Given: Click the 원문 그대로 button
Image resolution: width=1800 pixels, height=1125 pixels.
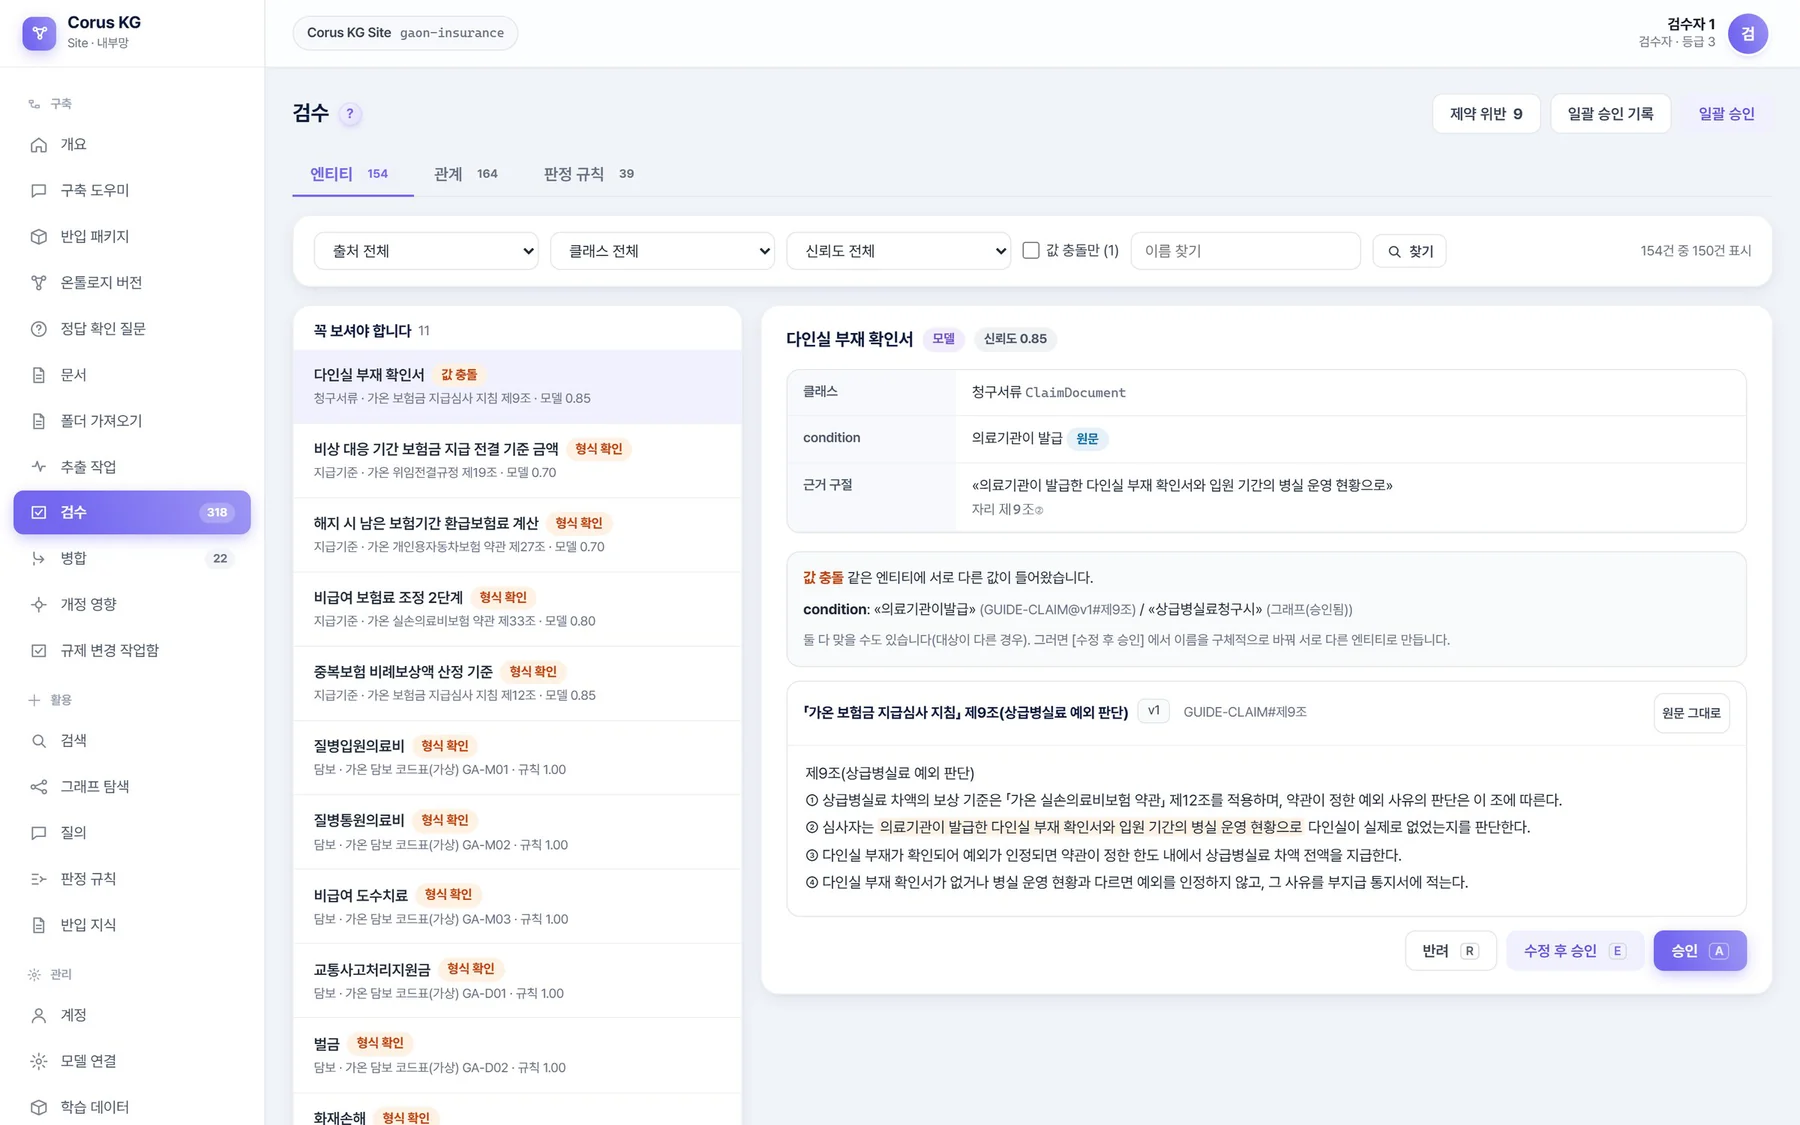Looking at the screenshot, I should point(1691,713).
